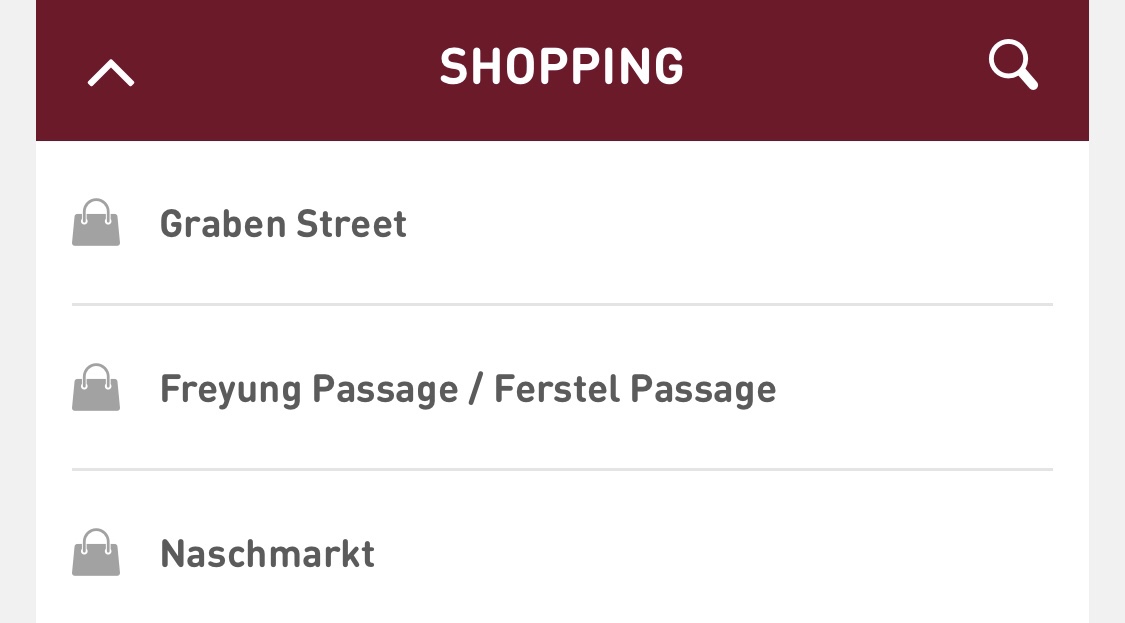The image size is (1125, 623).
Task: Click divider line below Graben Street row
Action: click(562, 304)
